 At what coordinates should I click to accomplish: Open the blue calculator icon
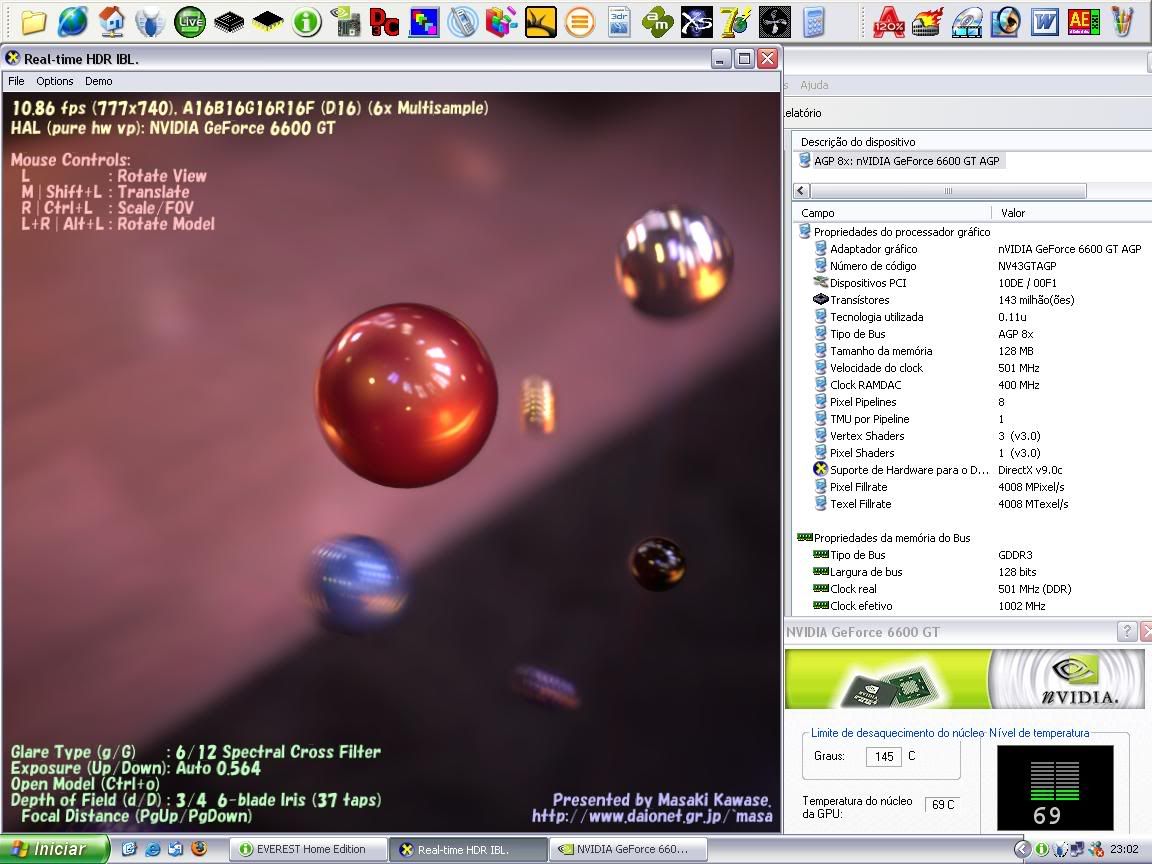pos(813,21)
